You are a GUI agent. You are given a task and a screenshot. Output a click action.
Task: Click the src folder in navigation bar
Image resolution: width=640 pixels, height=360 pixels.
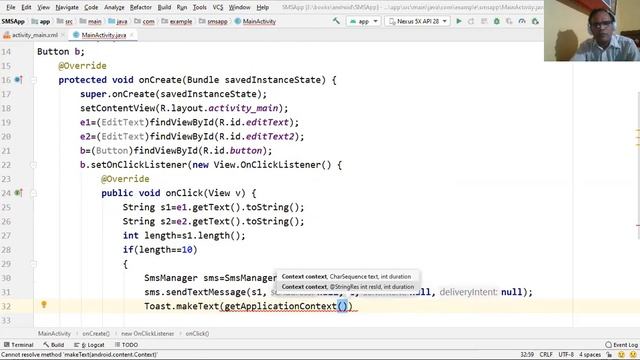tap(65, 21)
